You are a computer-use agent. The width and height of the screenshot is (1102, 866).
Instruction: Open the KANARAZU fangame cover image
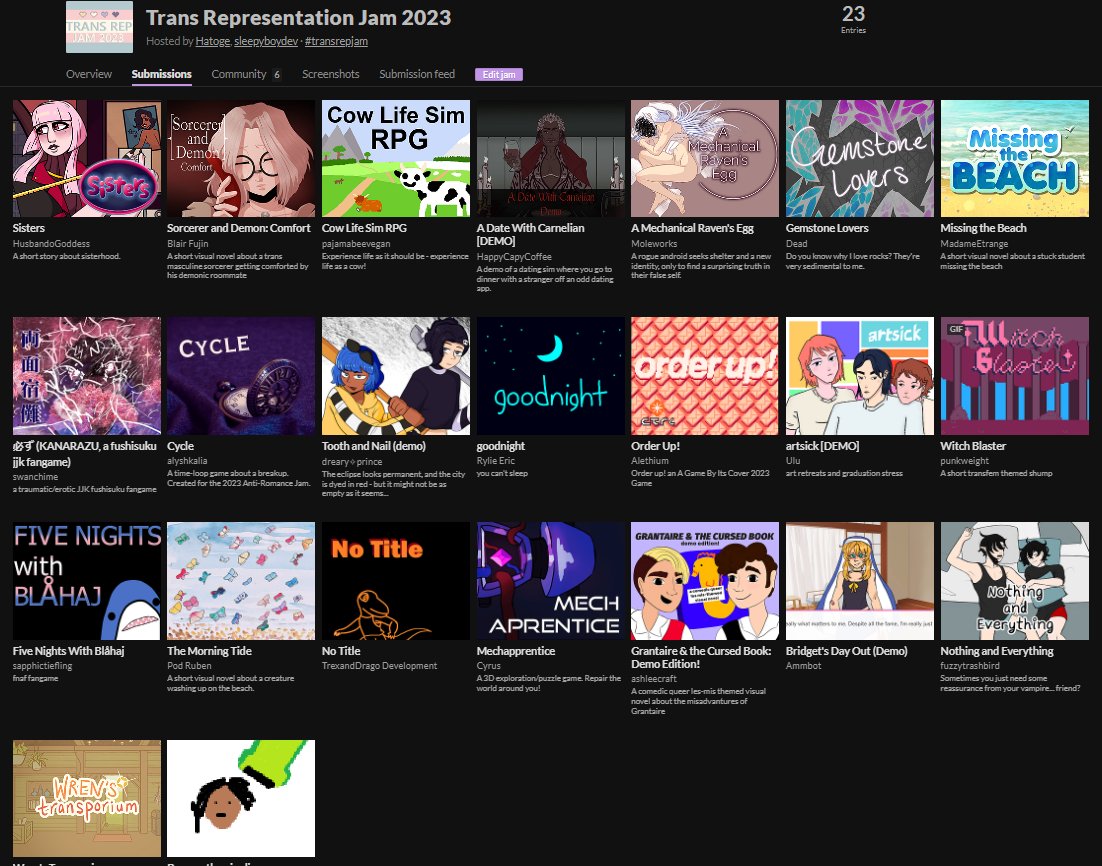pyautogui.click(x=86, y=376)
